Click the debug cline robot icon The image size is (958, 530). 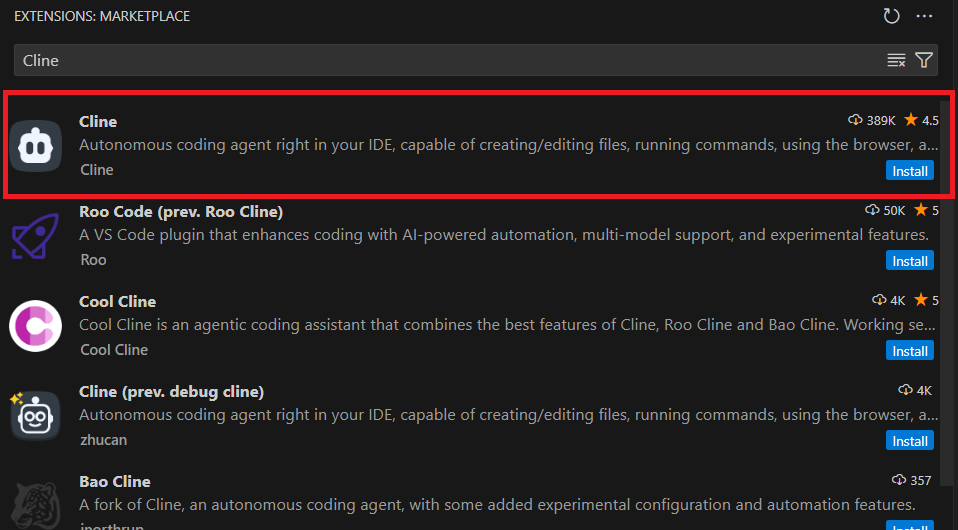click(x=35, y=416)
